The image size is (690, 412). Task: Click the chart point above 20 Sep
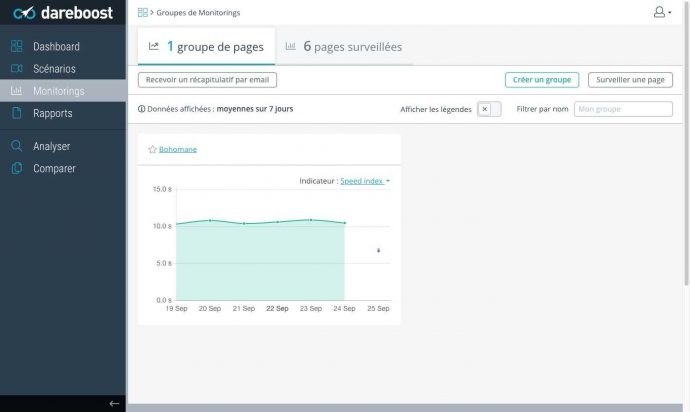tap(210, 220)
